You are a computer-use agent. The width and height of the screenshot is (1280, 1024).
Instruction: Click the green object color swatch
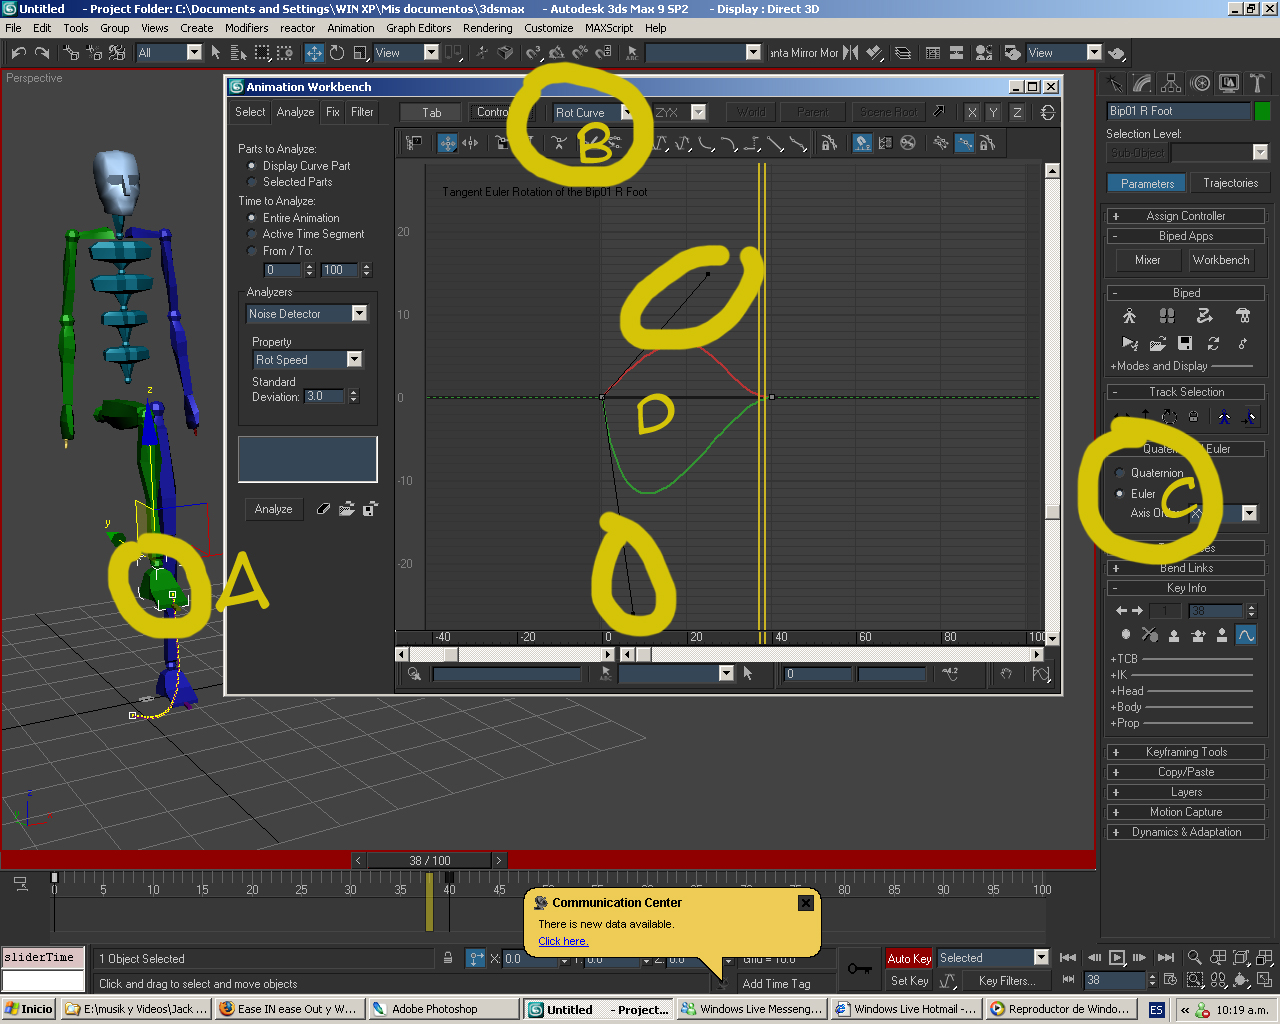point(1263,111)
